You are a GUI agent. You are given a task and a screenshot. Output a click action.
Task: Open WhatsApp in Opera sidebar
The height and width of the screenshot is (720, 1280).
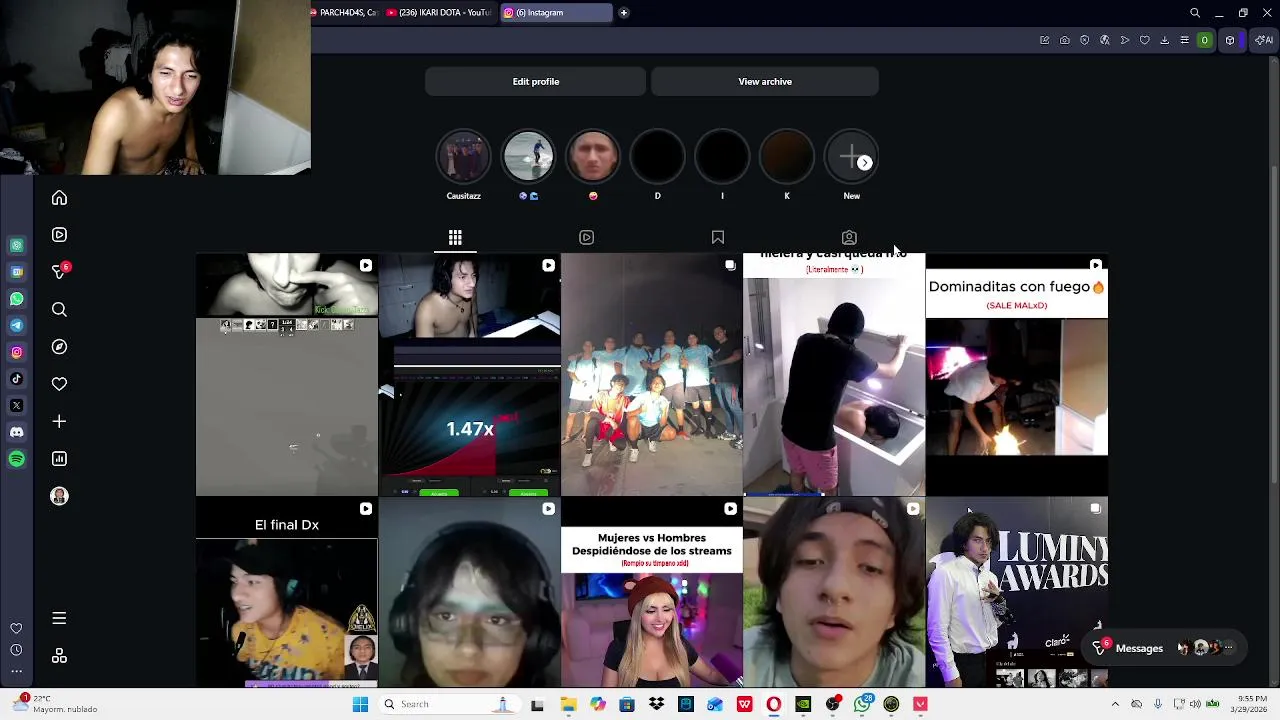tap(16, 299)
